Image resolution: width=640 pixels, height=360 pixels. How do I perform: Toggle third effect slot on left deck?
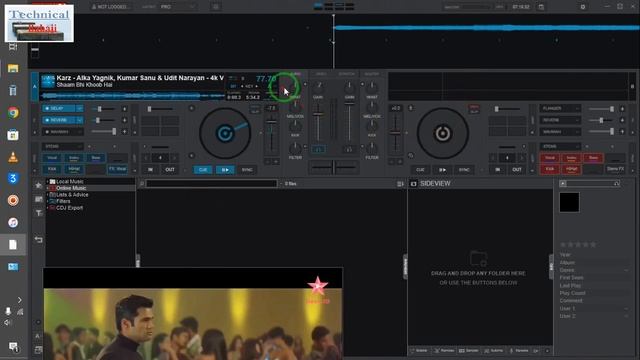coord(59,132)
